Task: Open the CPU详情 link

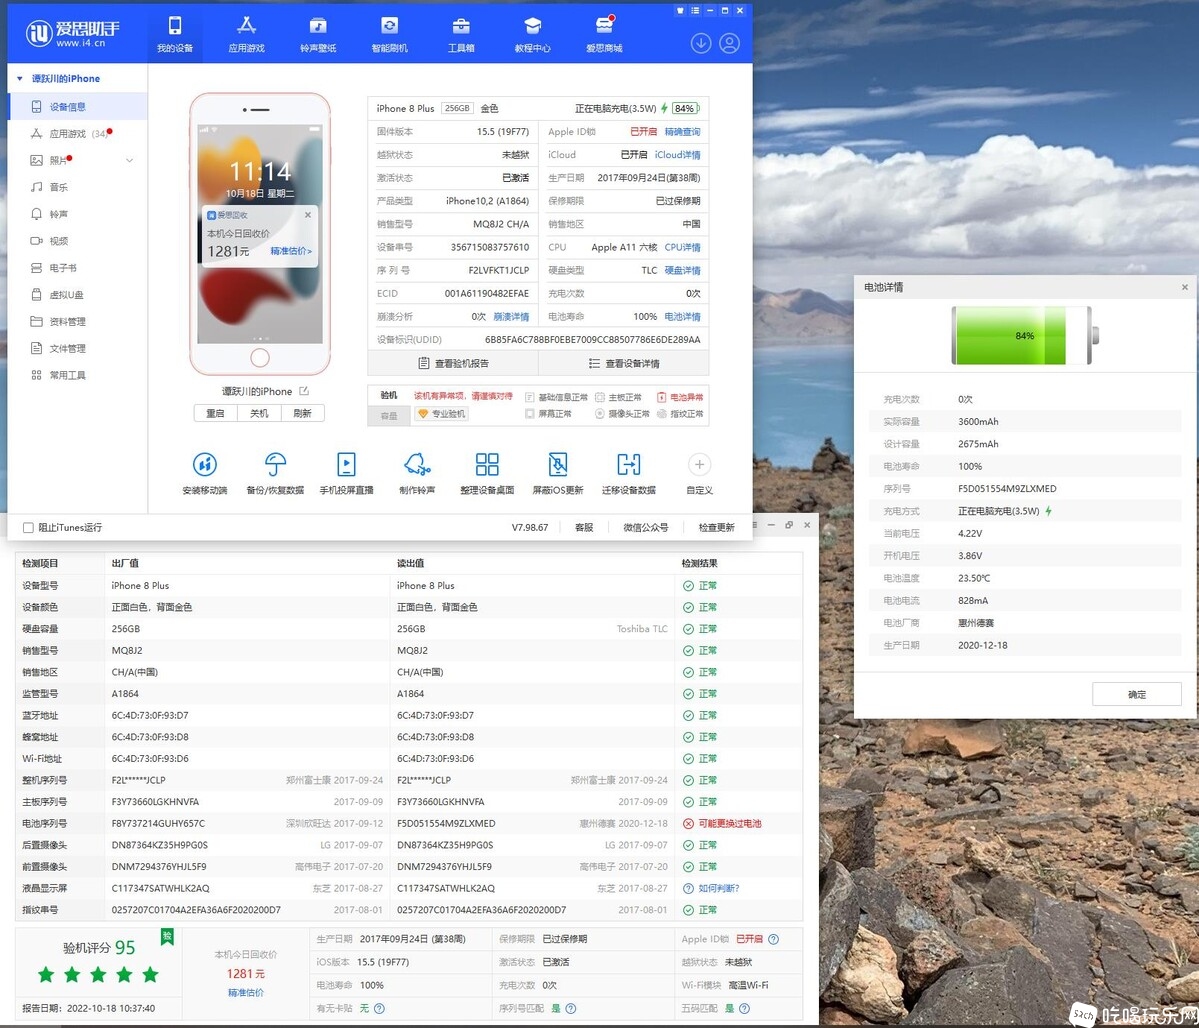Action: [x=682, y=247]
